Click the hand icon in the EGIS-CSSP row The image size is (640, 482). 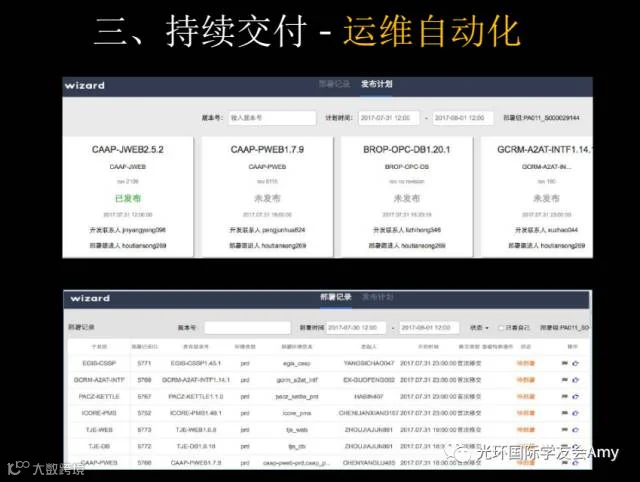(576, 363)
